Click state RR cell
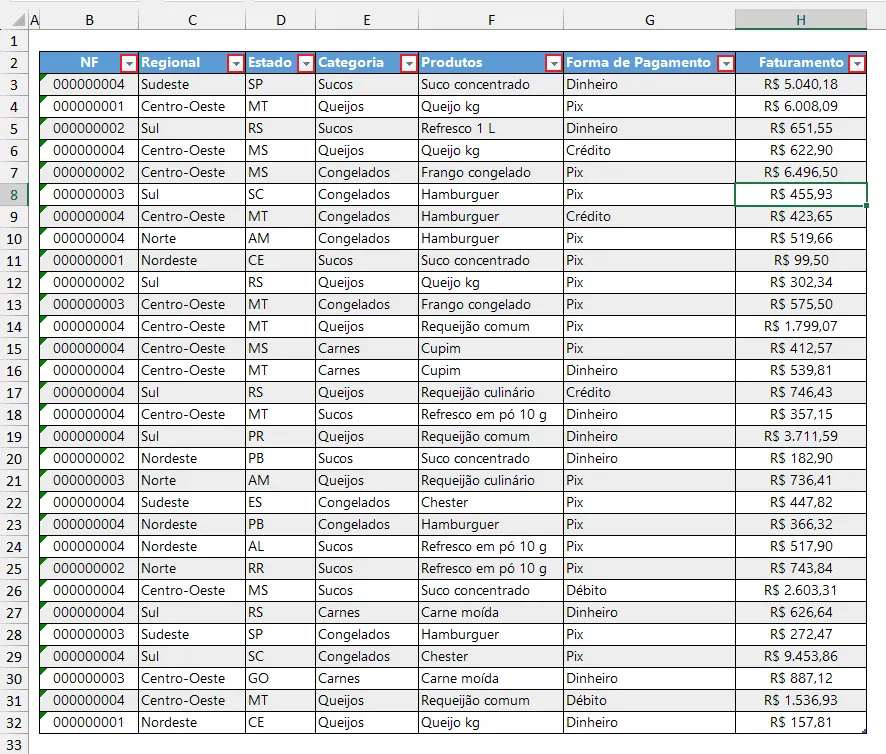 pos(280,568)
